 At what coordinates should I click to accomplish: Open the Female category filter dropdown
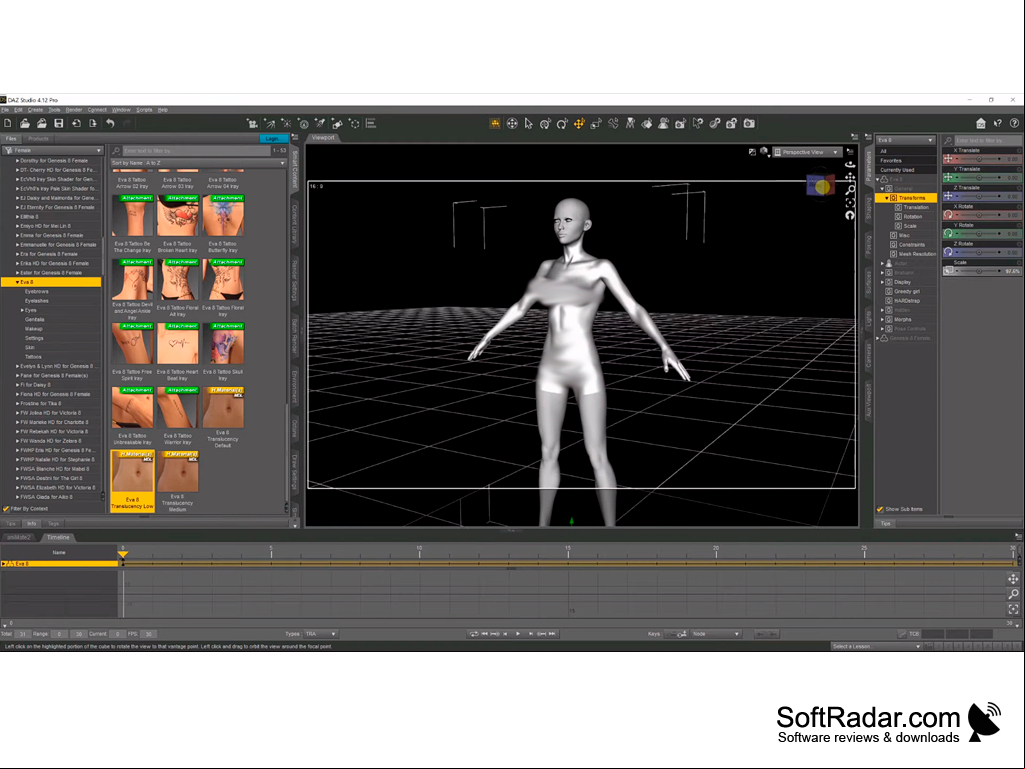click(x=54, y=150)
